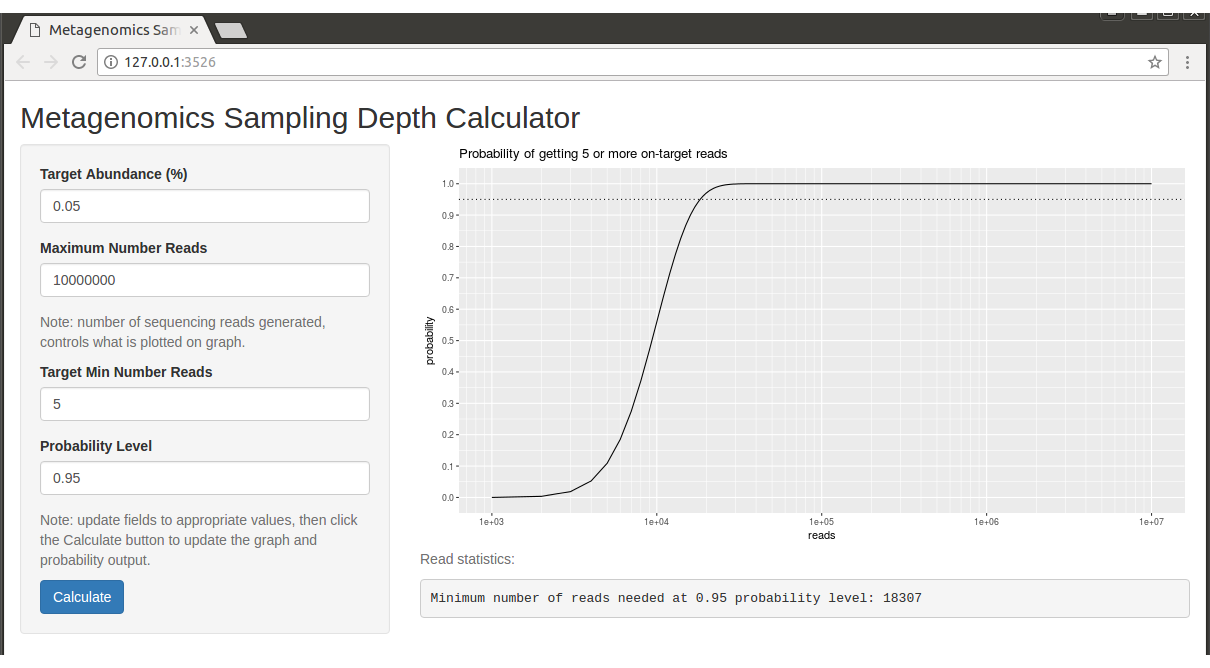Open a new tab with the new-tab button

coord(231,31)
